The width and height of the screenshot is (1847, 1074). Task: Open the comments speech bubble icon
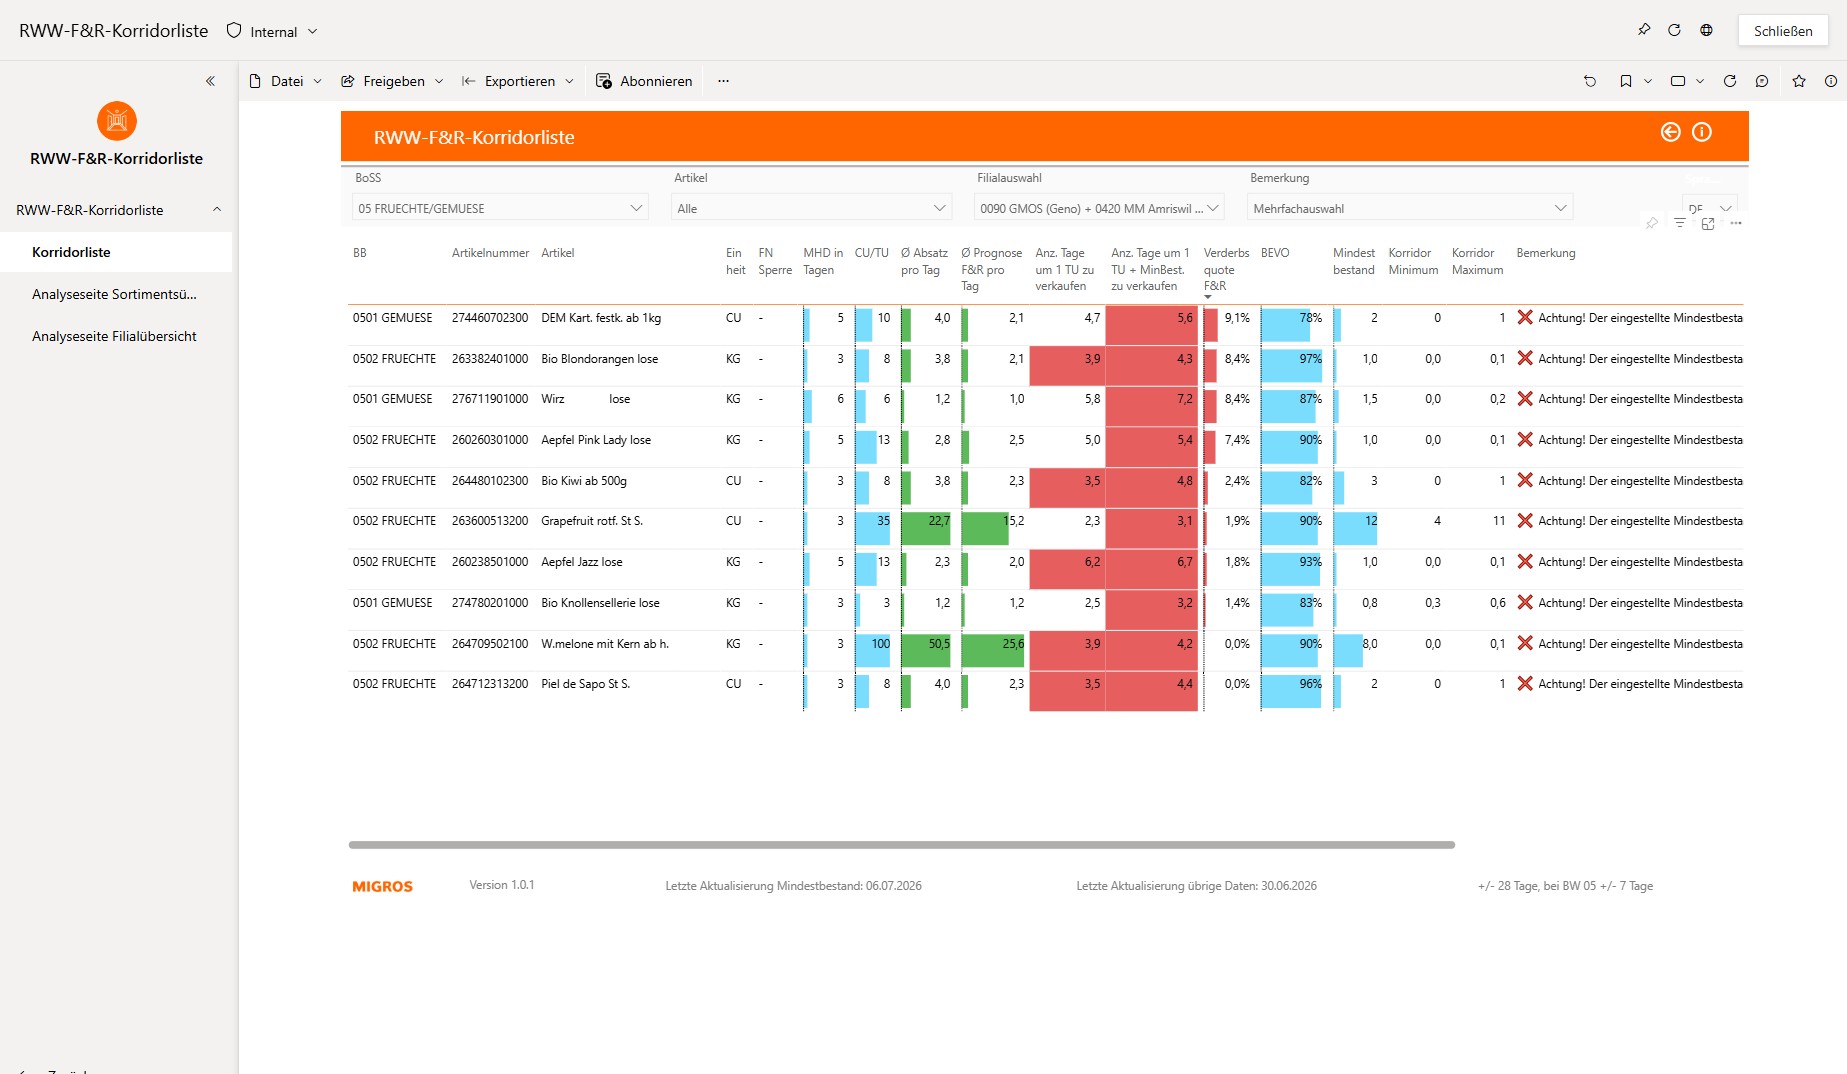(1762, 81)
